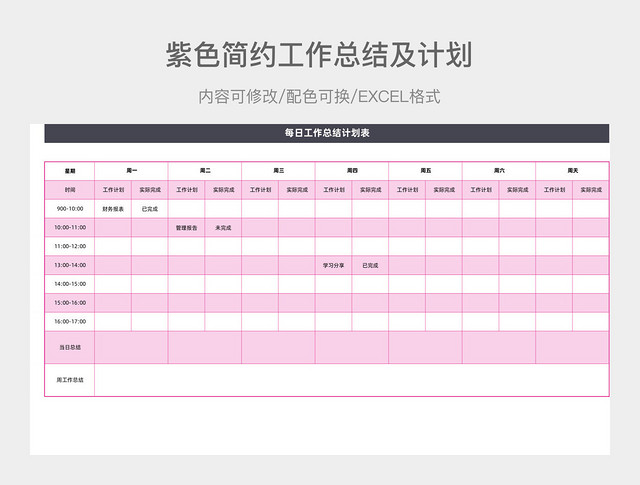Click 实际完成 under 周四
Screen dimensions: 640x485
coord(370,190)
